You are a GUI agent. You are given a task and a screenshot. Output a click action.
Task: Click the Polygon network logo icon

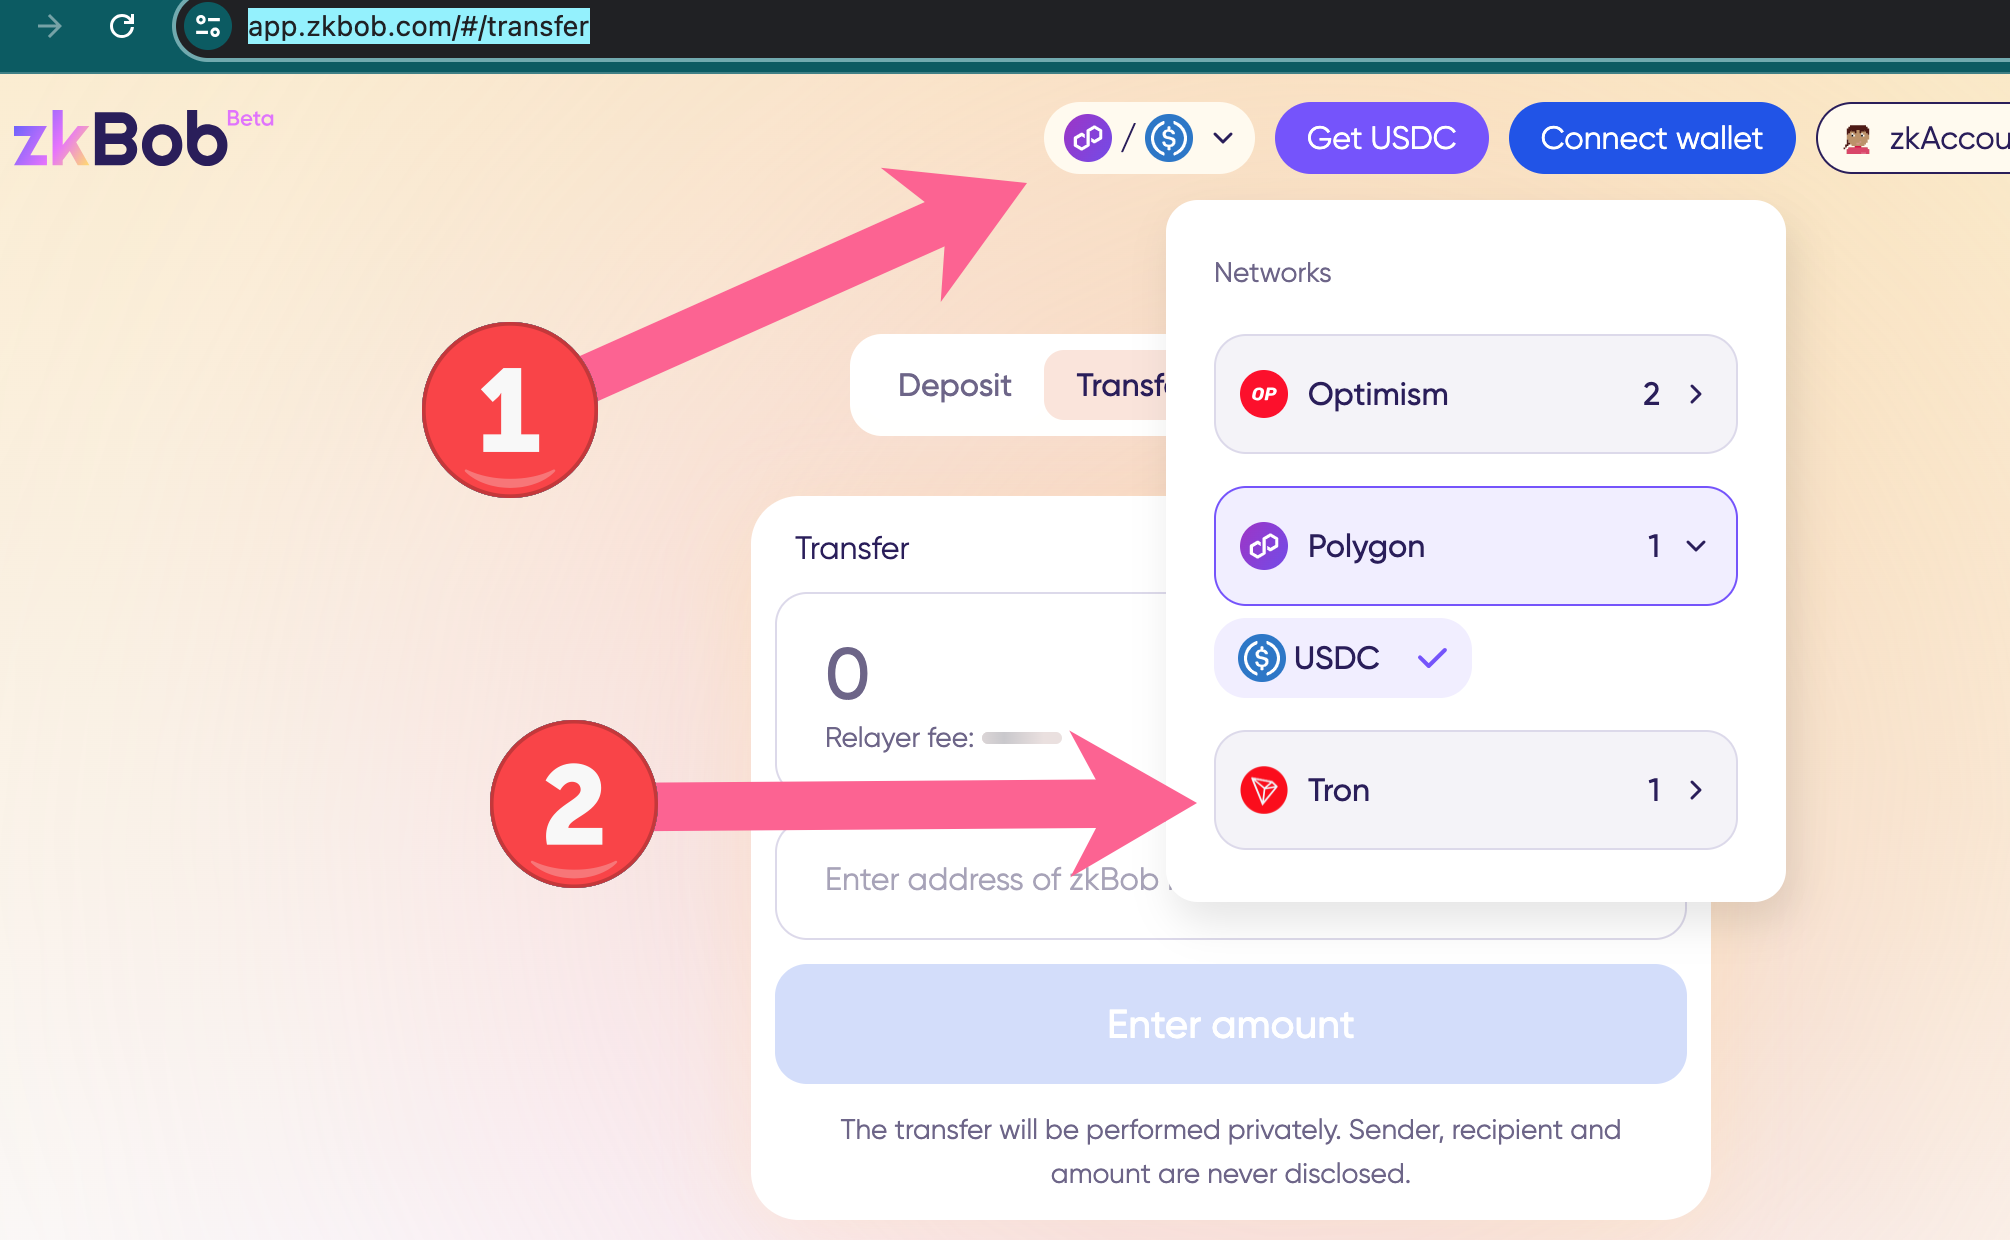coord(1264,546)
